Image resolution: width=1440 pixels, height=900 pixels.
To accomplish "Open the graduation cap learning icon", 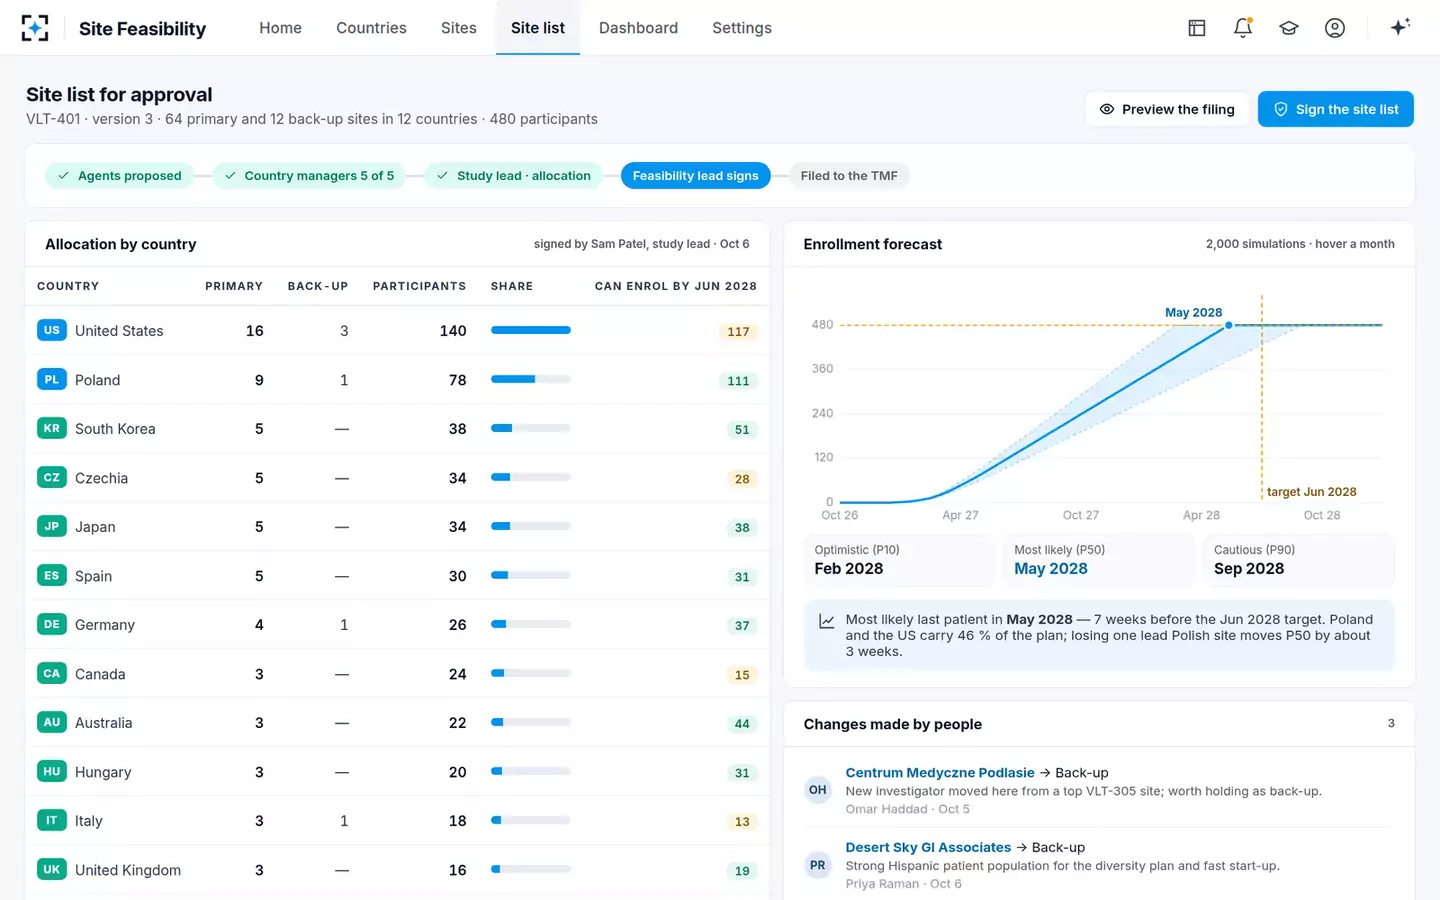I will pyautogui.click(x=1289, y=28).
